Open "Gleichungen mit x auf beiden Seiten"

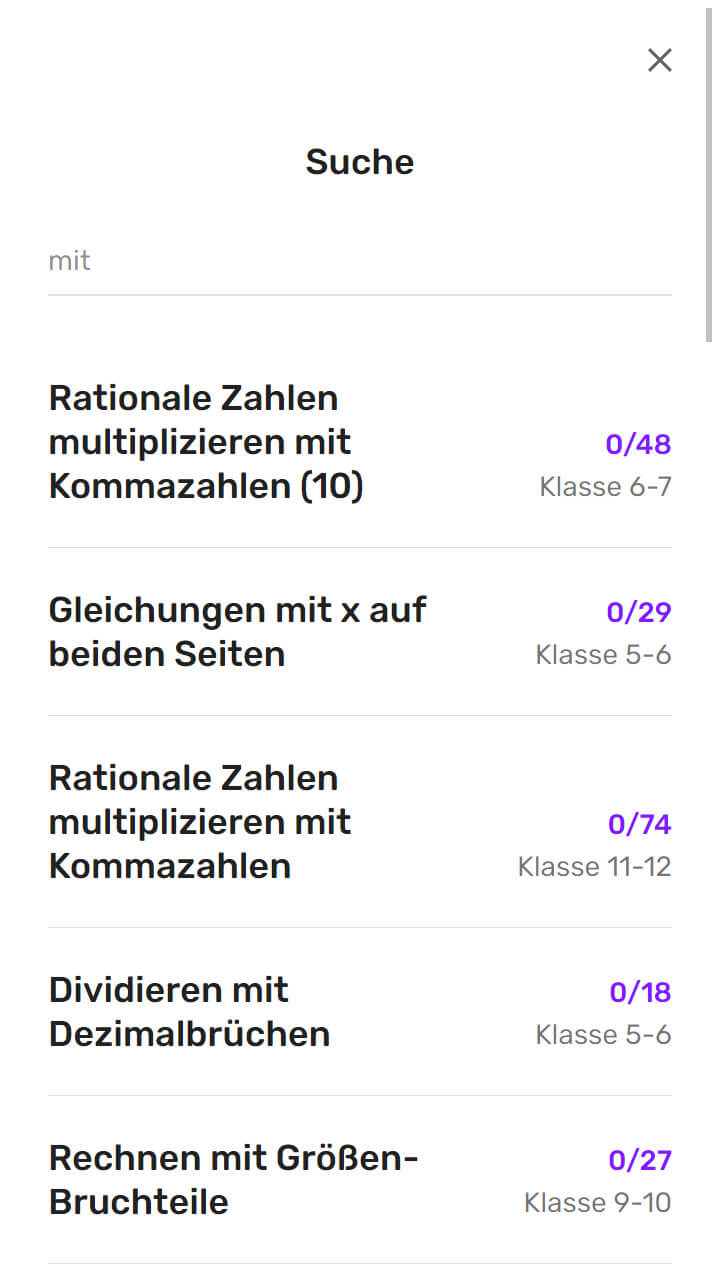(237, 631)
